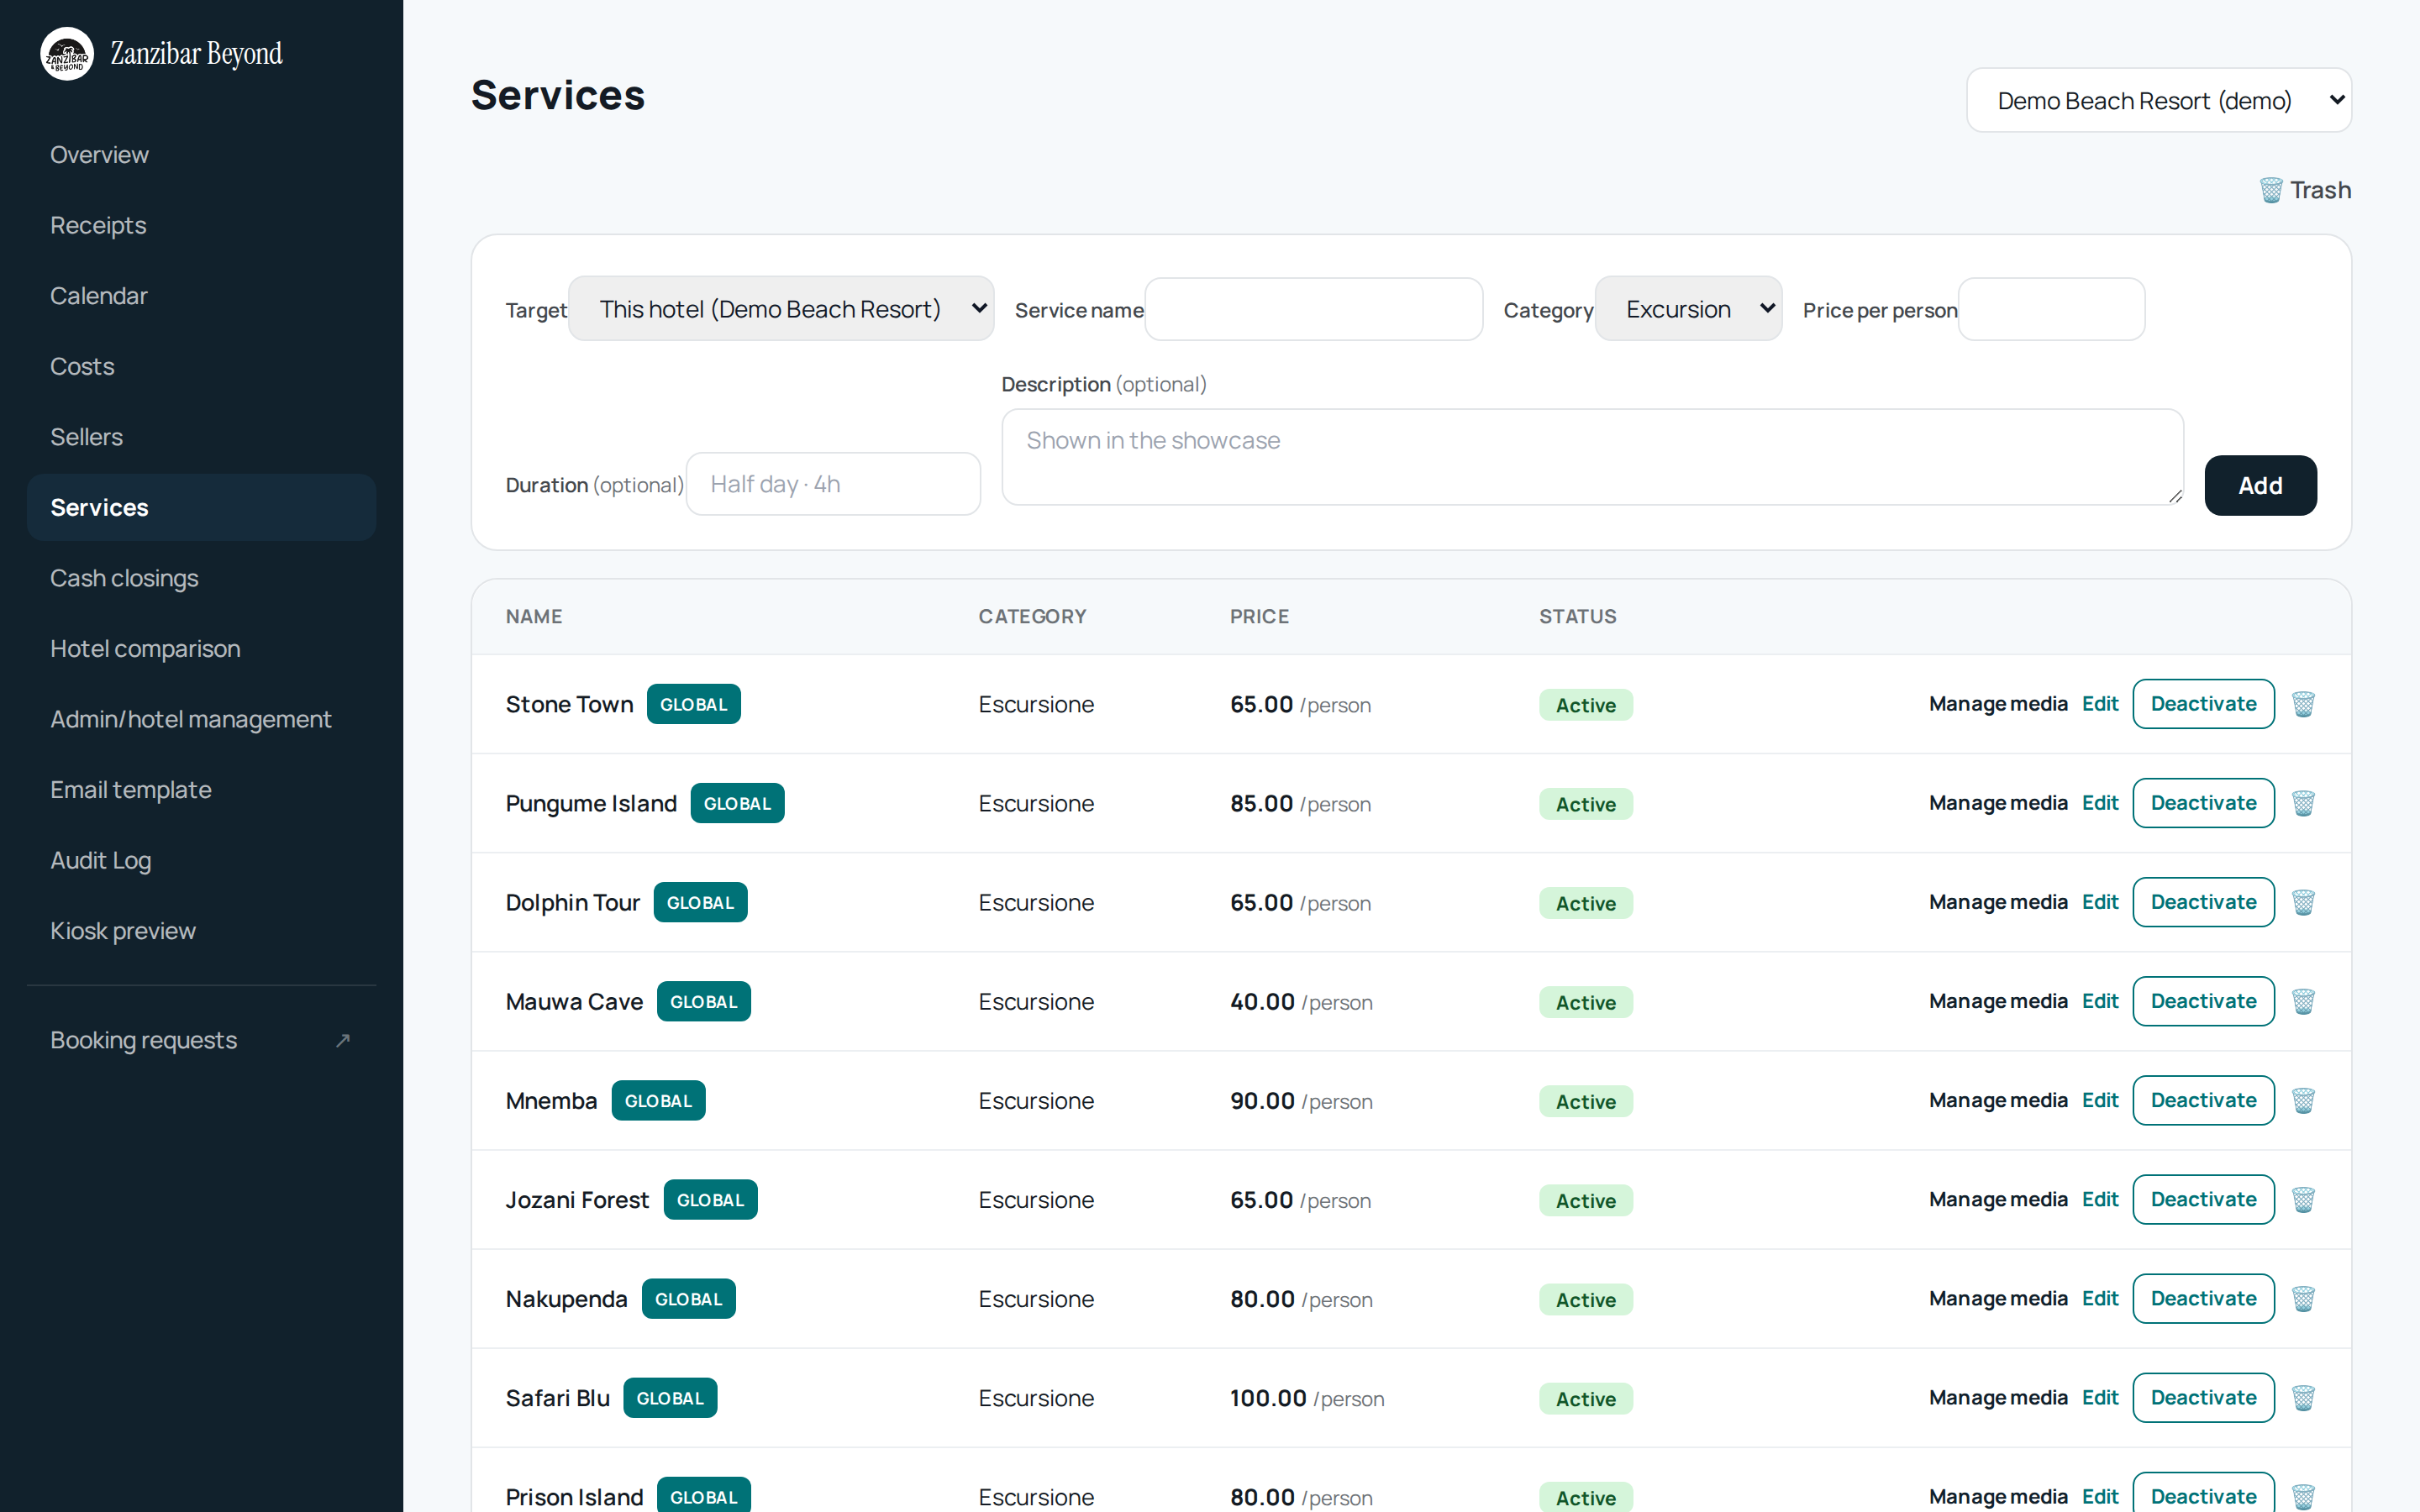Viewport: 2420px width, 1512px height.
Task: Open Sellers section
Action: (201, 437)
